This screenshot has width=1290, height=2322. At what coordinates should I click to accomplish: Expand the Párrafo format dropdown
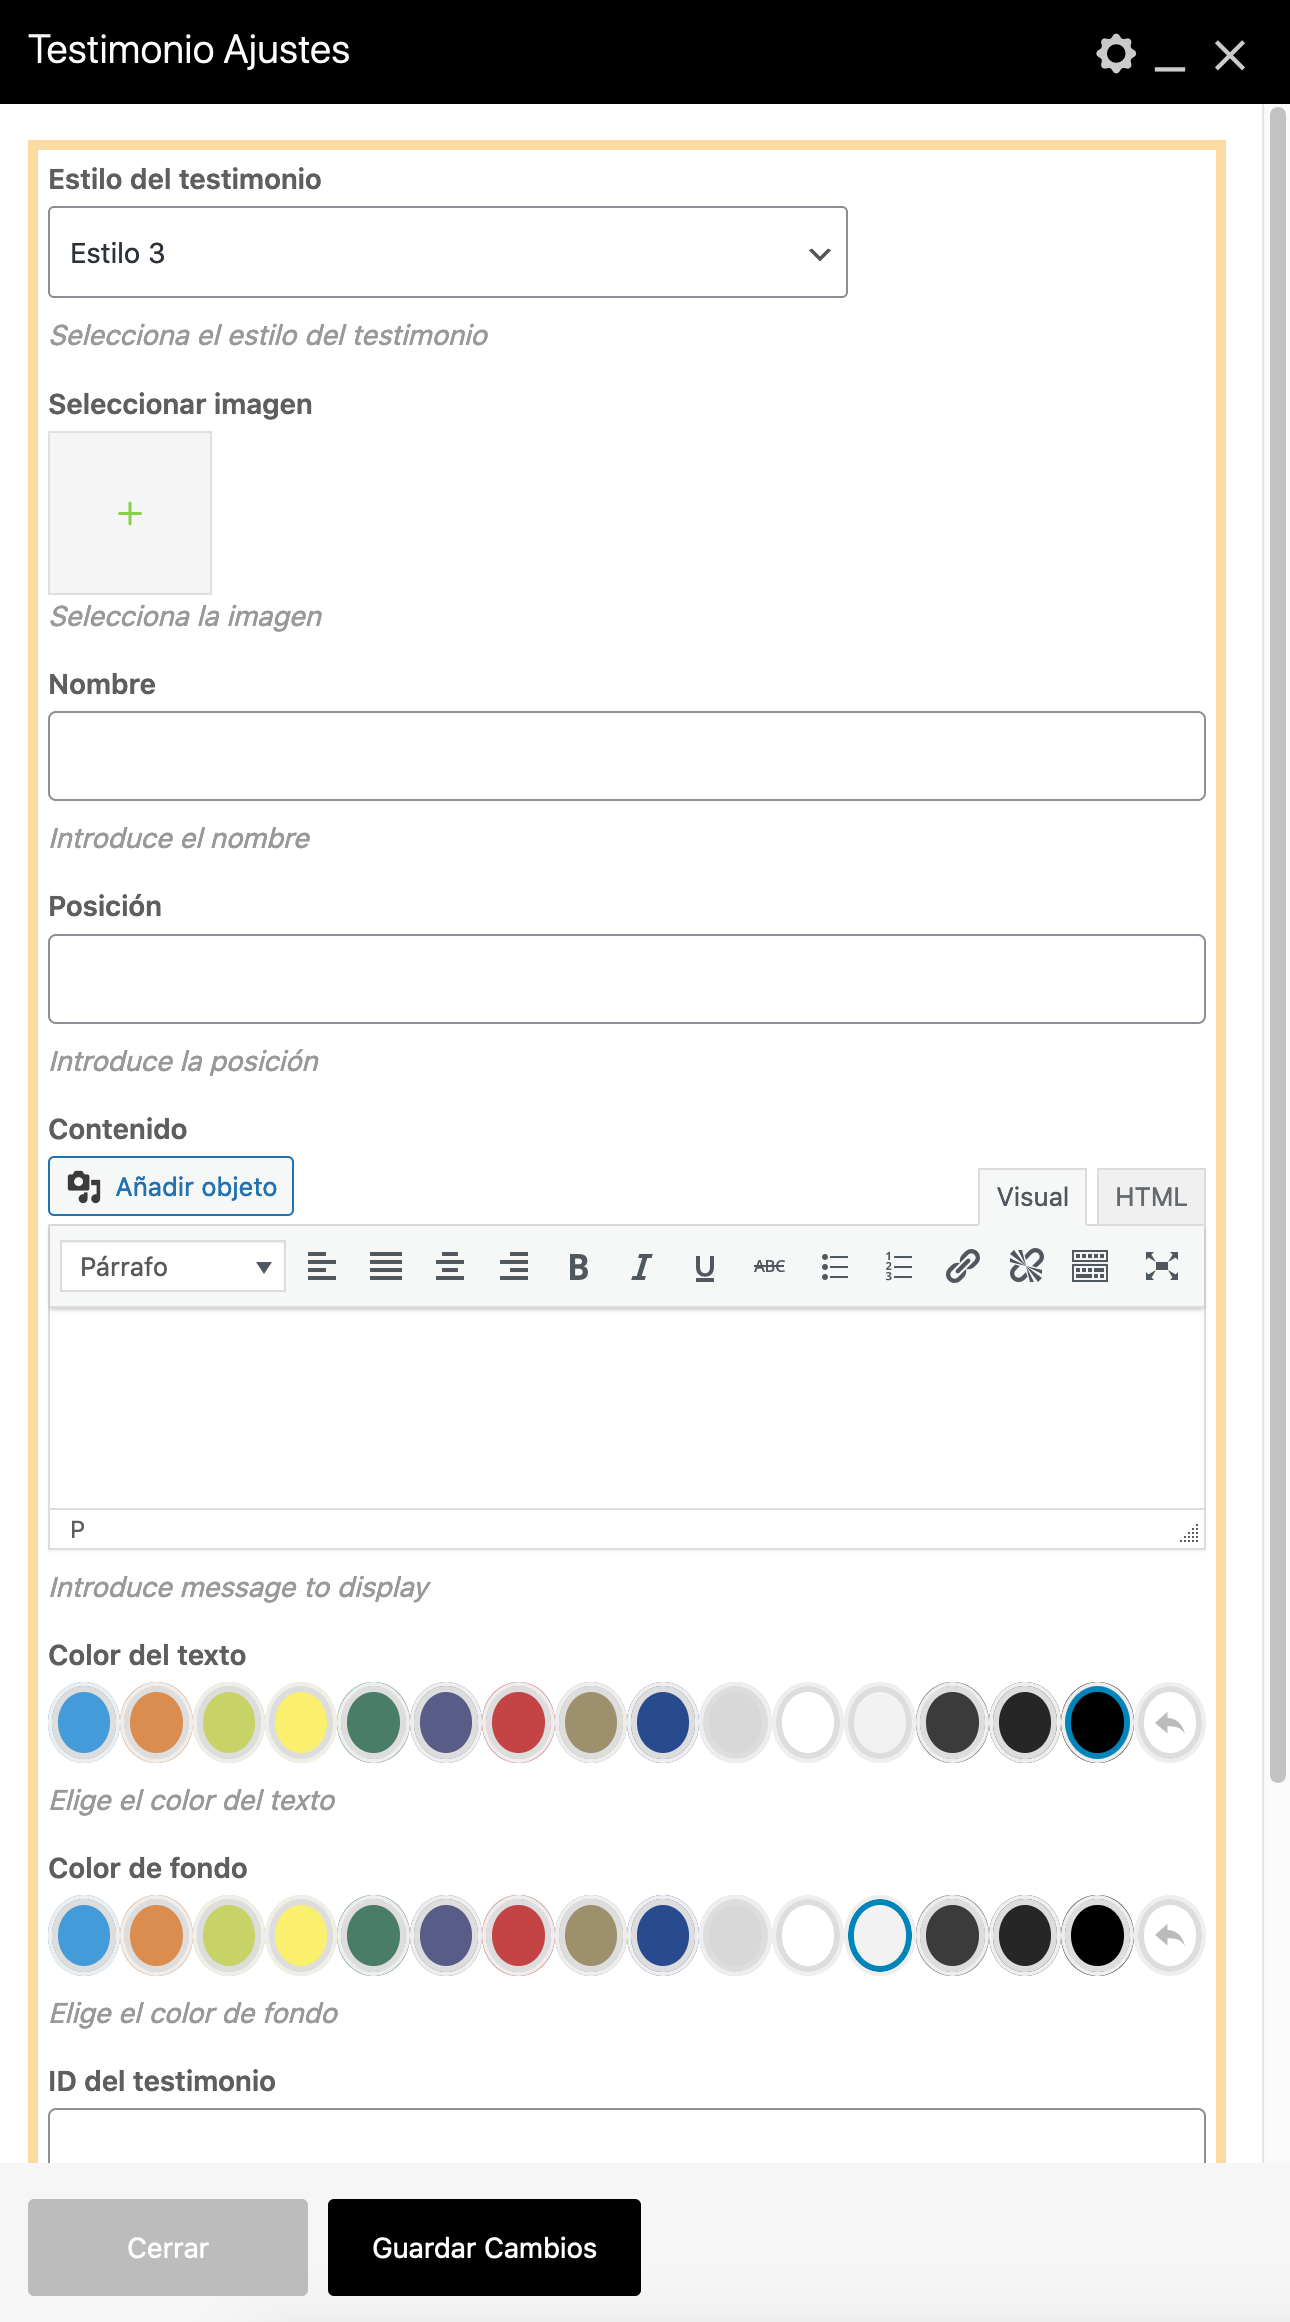pyautogui.click(x=173, y=1267)
